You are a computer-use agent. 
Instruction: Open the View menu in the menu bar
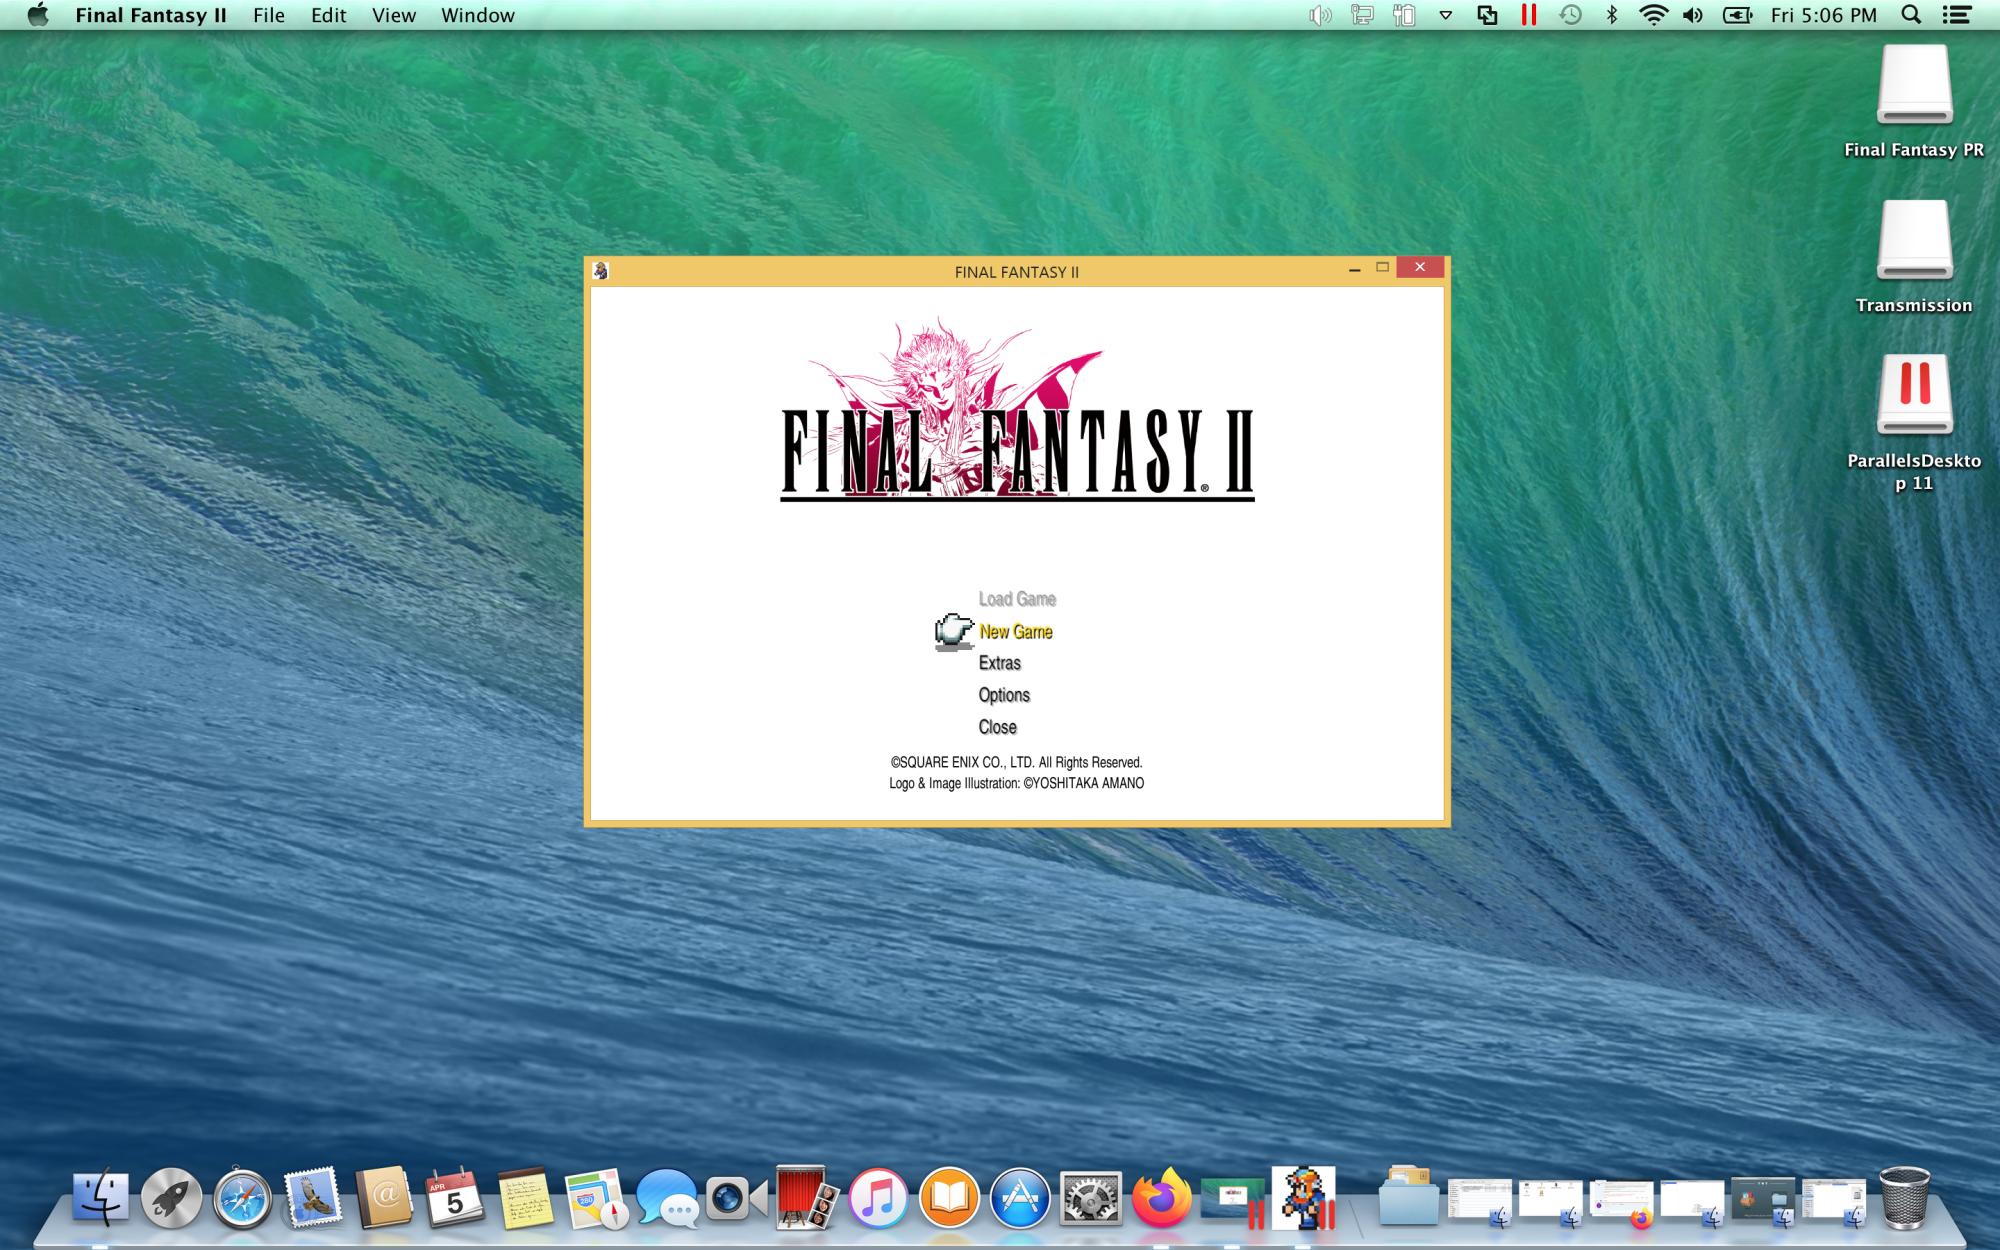coord(393,15)
